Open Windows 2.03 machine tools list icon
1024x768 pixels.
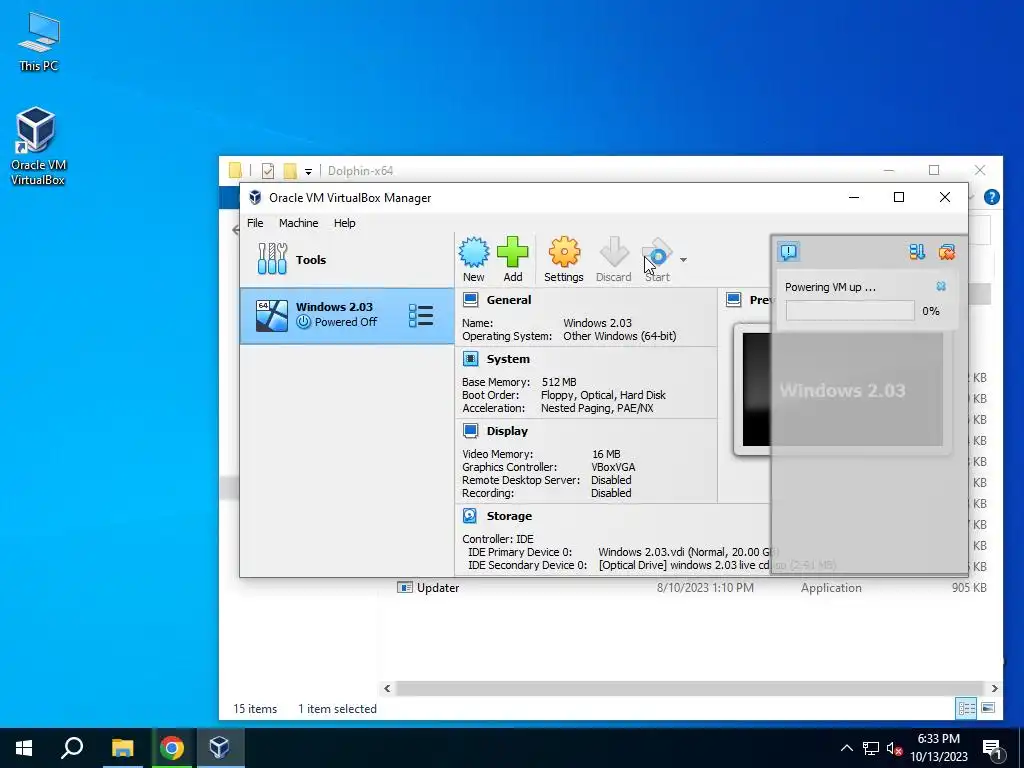pyautogui.click(x=421, y=315)
